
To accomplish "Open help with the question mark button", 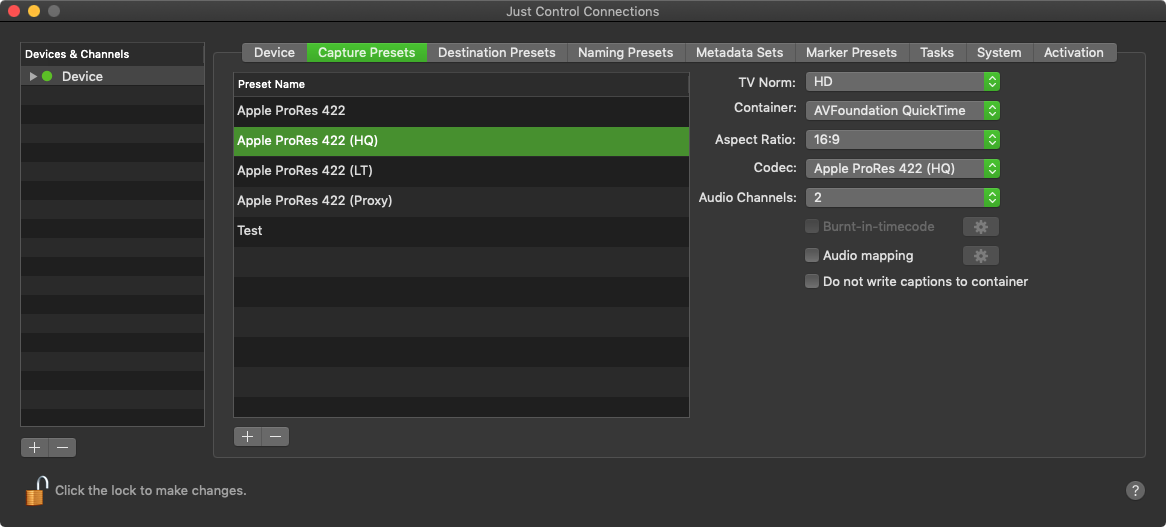I will point(1135,491).
